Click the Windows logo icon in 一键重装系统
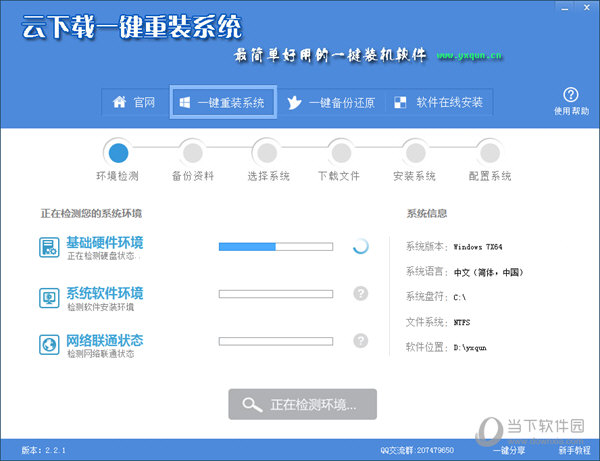 [185, 102]
